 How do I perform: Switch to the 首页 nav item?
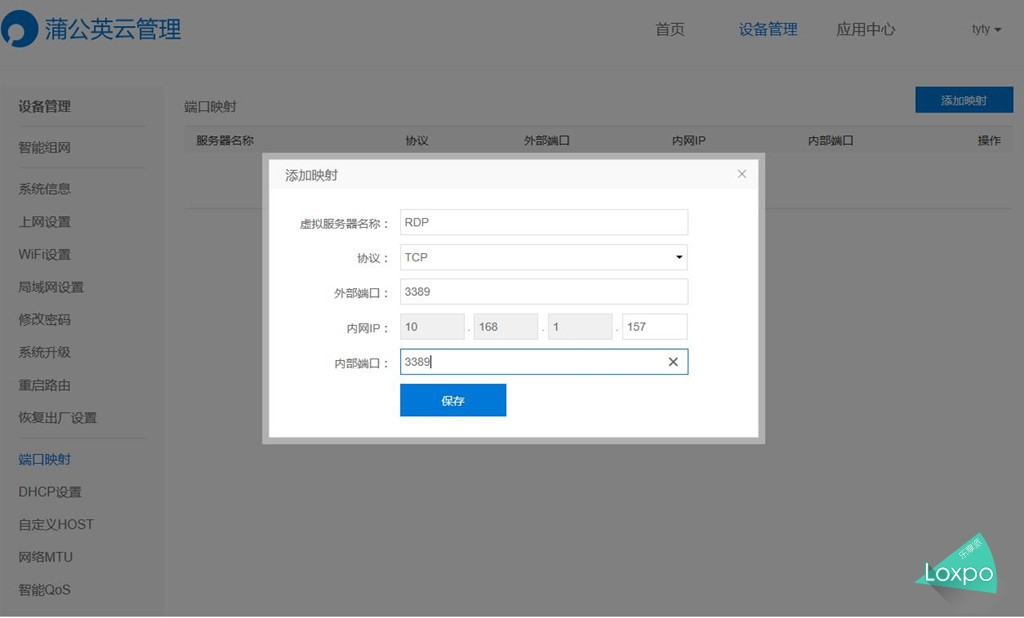point(669,29)
